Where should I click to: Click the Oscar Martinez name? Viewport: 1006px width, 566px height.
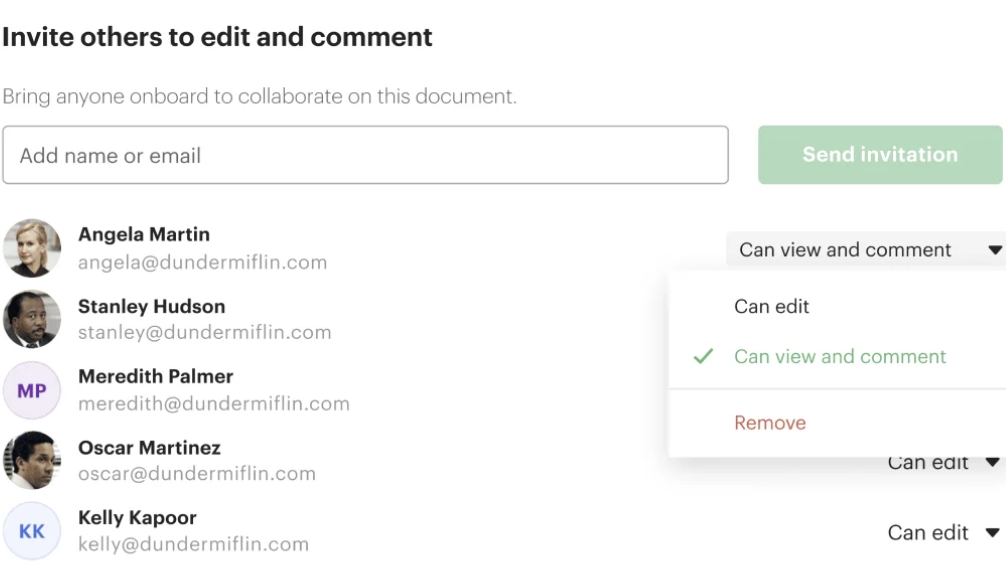coord(149,447)
